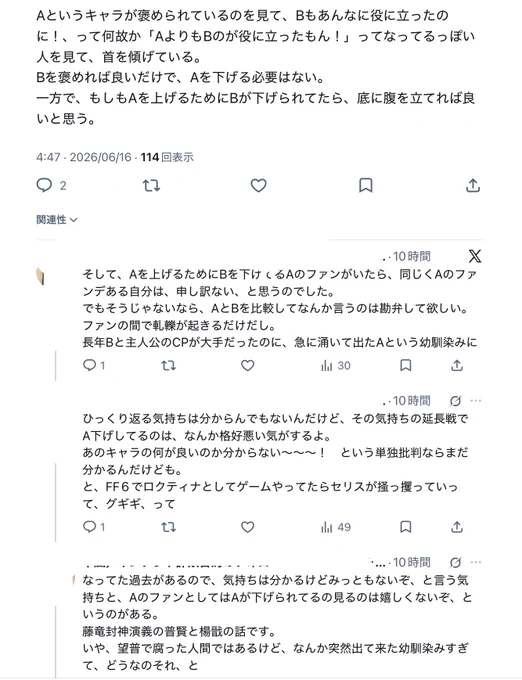This screenshot has width=522, height=680.
Task: Open more options on second reply
Action: point(476,401)
